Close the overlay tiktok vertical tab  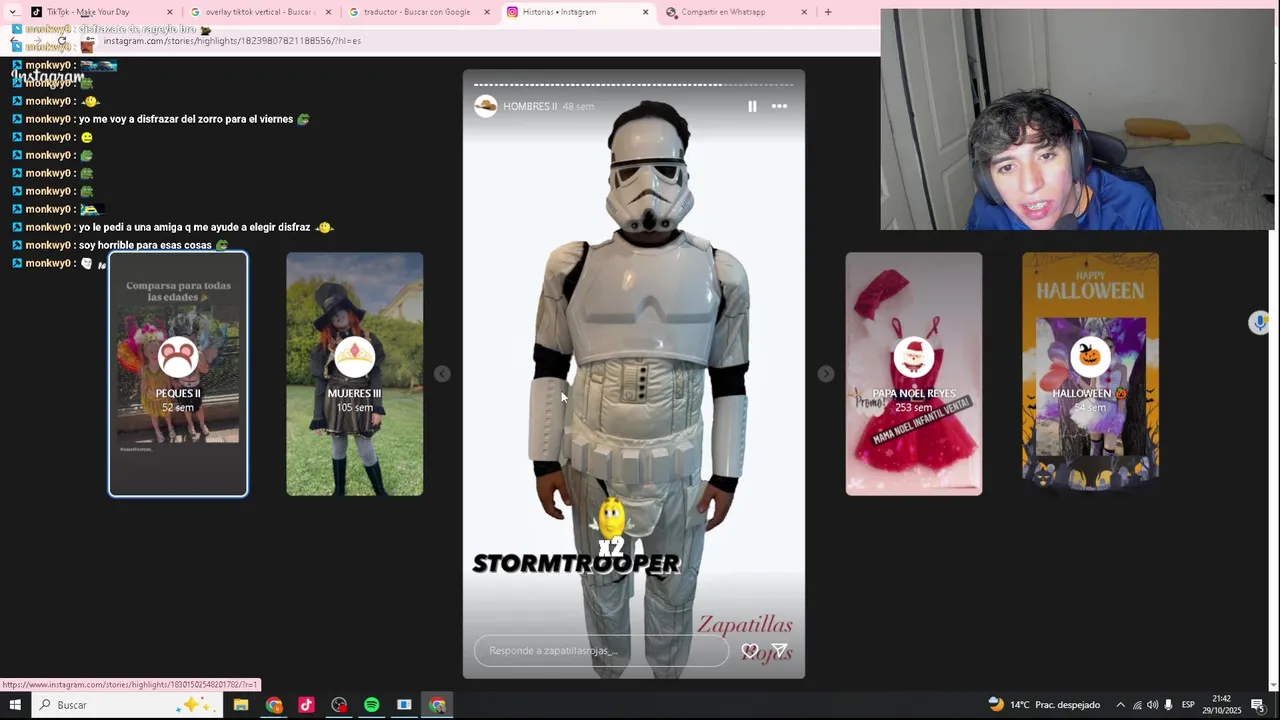tap(328, 12)
